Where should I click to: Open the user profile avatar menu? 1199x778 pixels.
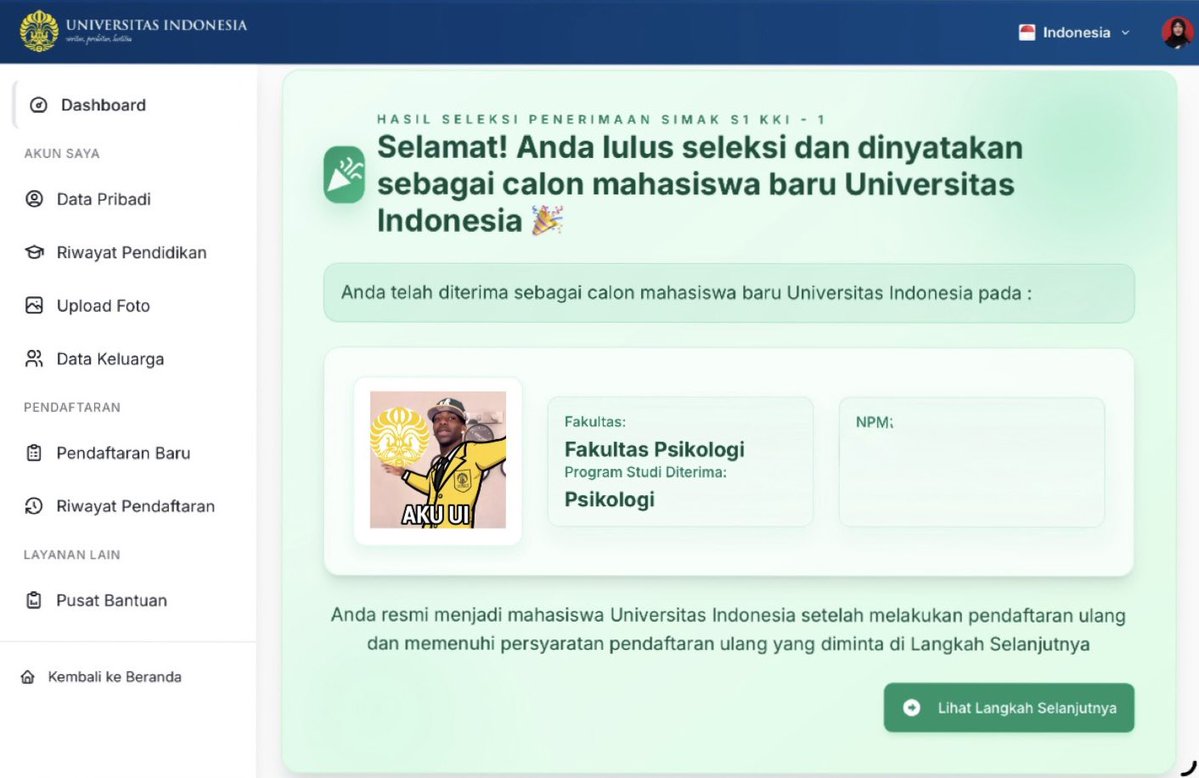(x=1177, y=32)
